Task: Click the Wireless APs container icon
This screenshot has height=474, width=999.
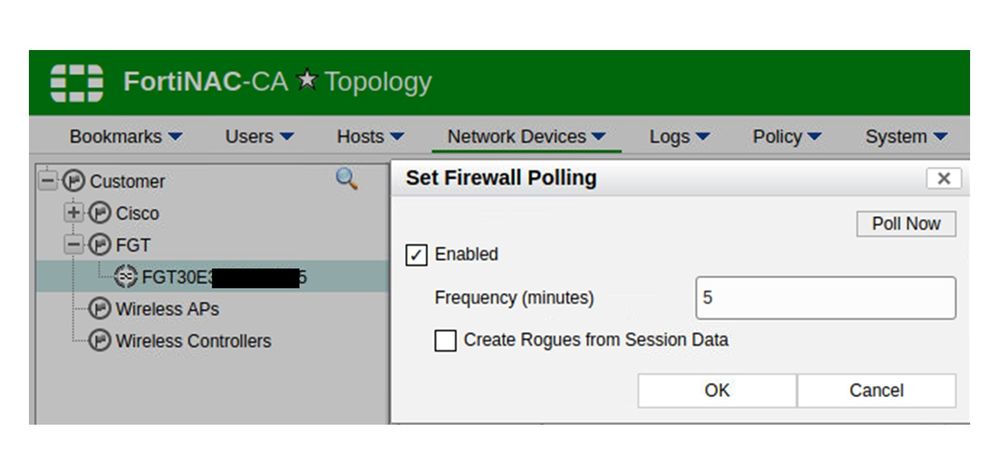Action: point(100,309)
